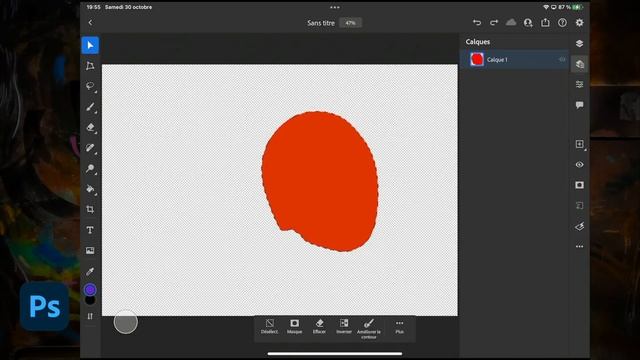Open the Plus more selection options
The height and width of the screenshot is (360, 640).
pos(400,327)
